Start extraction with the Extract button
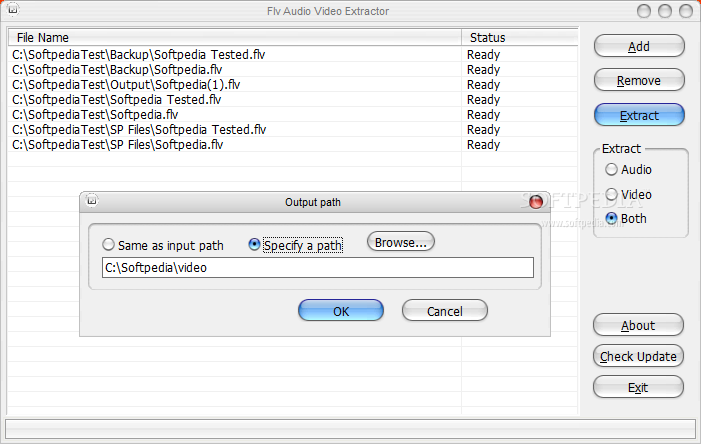Viewport: 701px width, 444px height. pyautogui.click(x=639, y=115)
